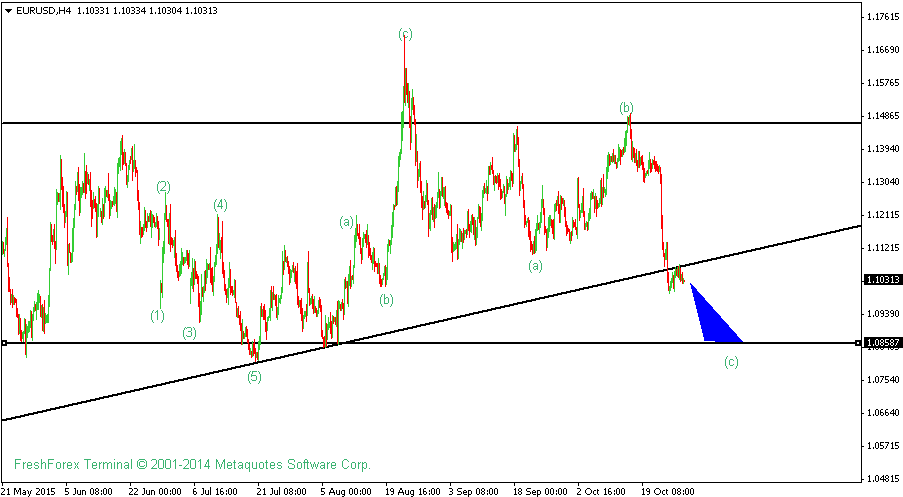Click the 18 Sep 00:00 date label
903x497 pixels.
(540, 491)
